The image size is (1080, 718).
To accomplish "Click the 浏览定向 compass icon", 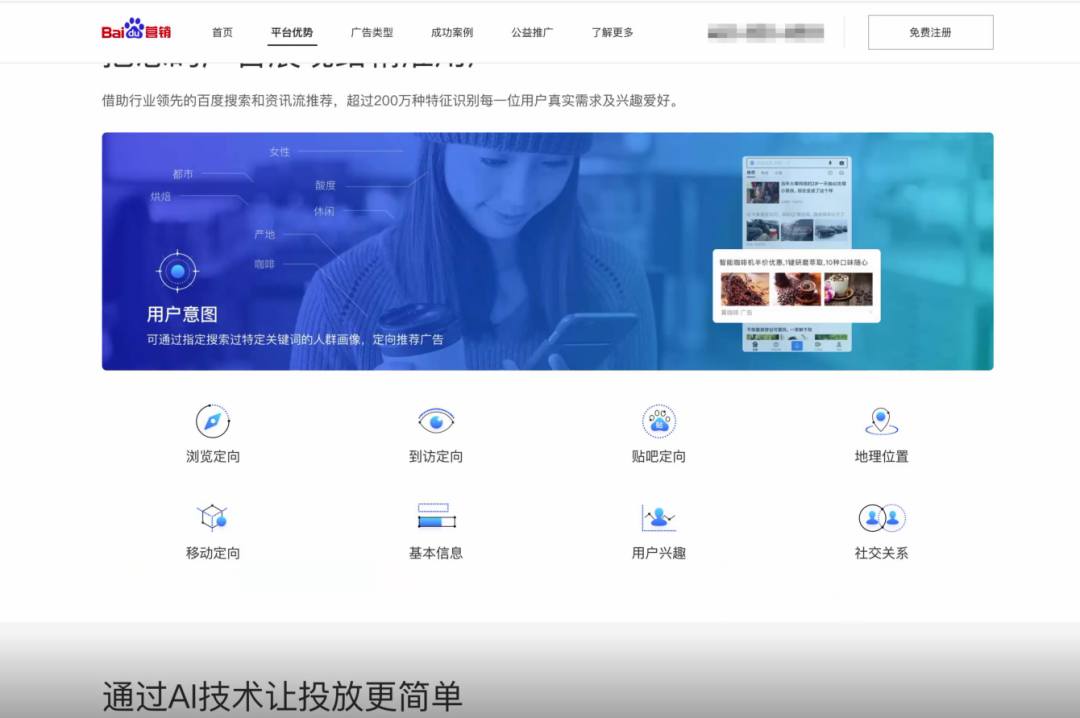I will pos(213,421).
